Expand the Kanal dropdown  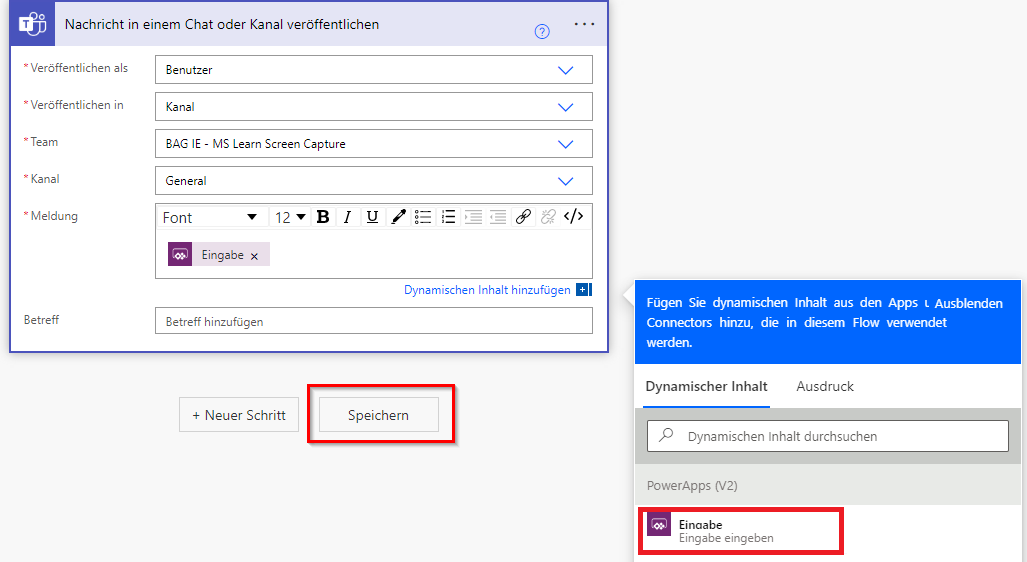(565, 181)
